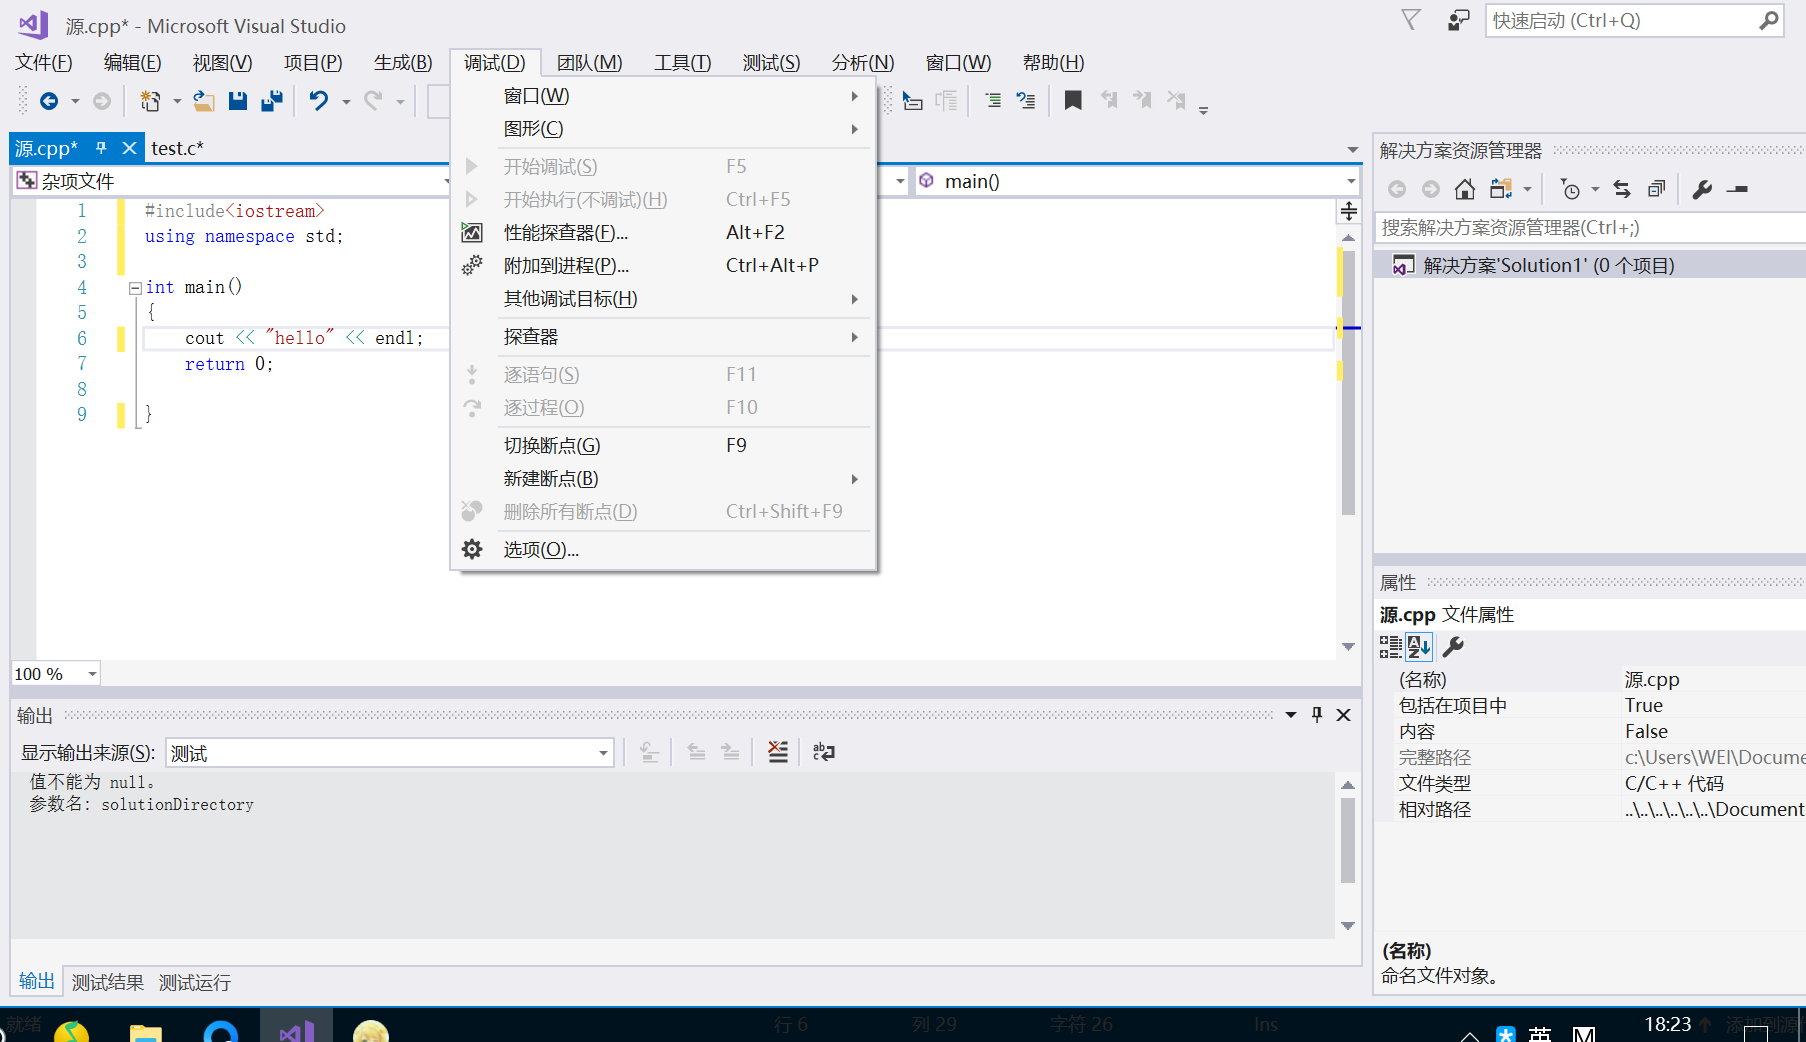Click the pending changes filter clock icon

[1571, 189]
